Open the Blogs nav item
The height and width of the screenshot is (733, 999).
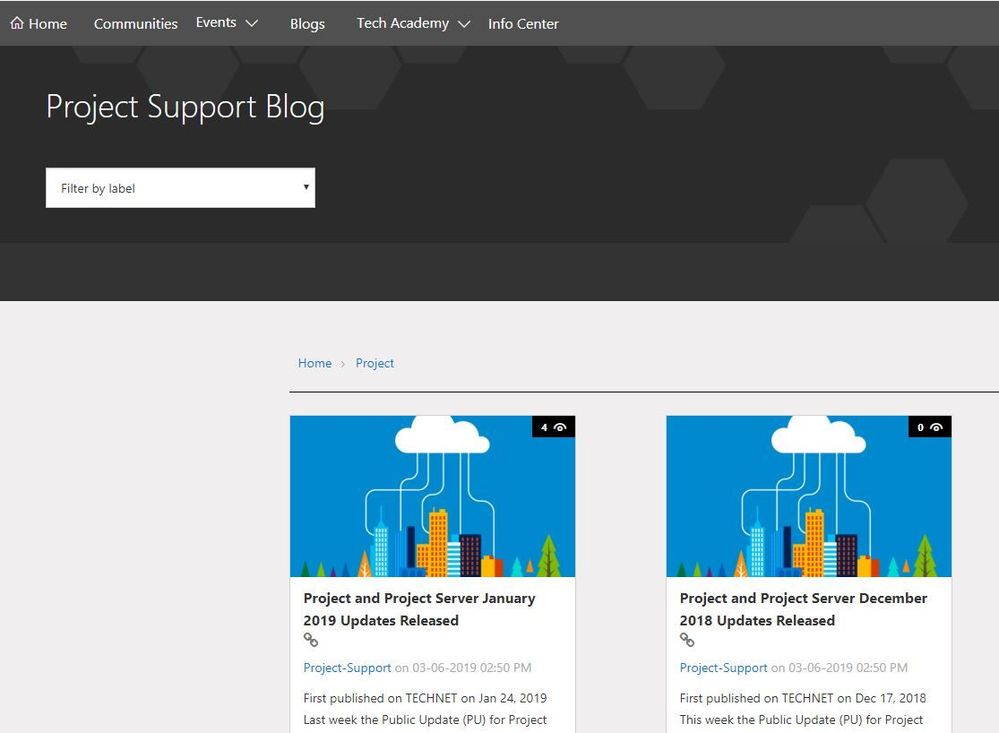307,24
